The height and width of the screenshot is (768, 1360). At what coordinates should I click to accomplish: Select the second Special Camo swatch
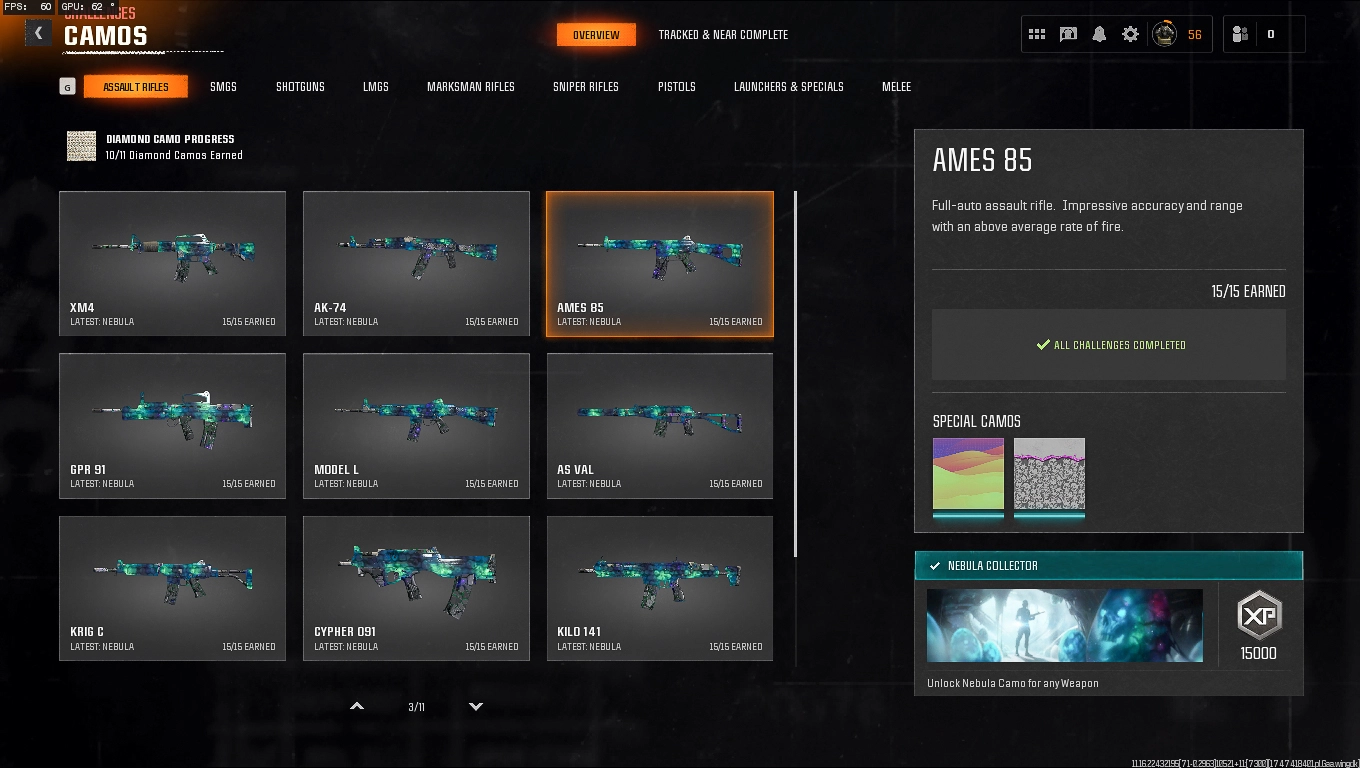tap(1049, 474)
